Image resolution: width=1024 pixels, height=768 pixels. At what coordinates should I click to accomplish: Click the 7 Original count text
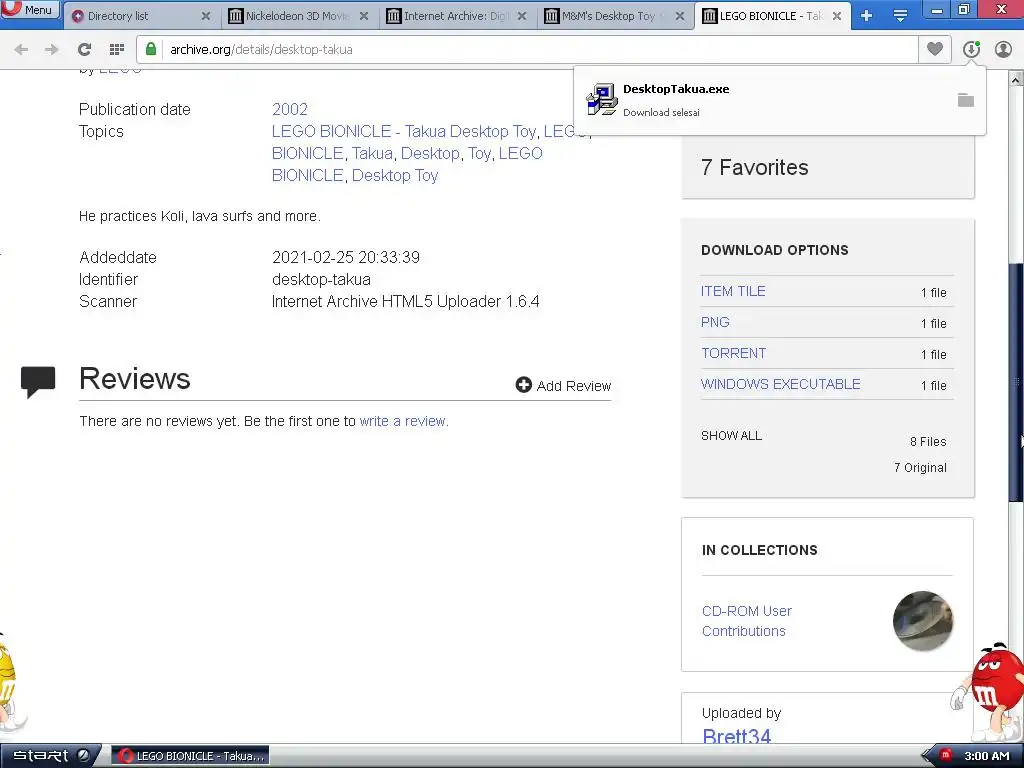[x=920, y=468]
